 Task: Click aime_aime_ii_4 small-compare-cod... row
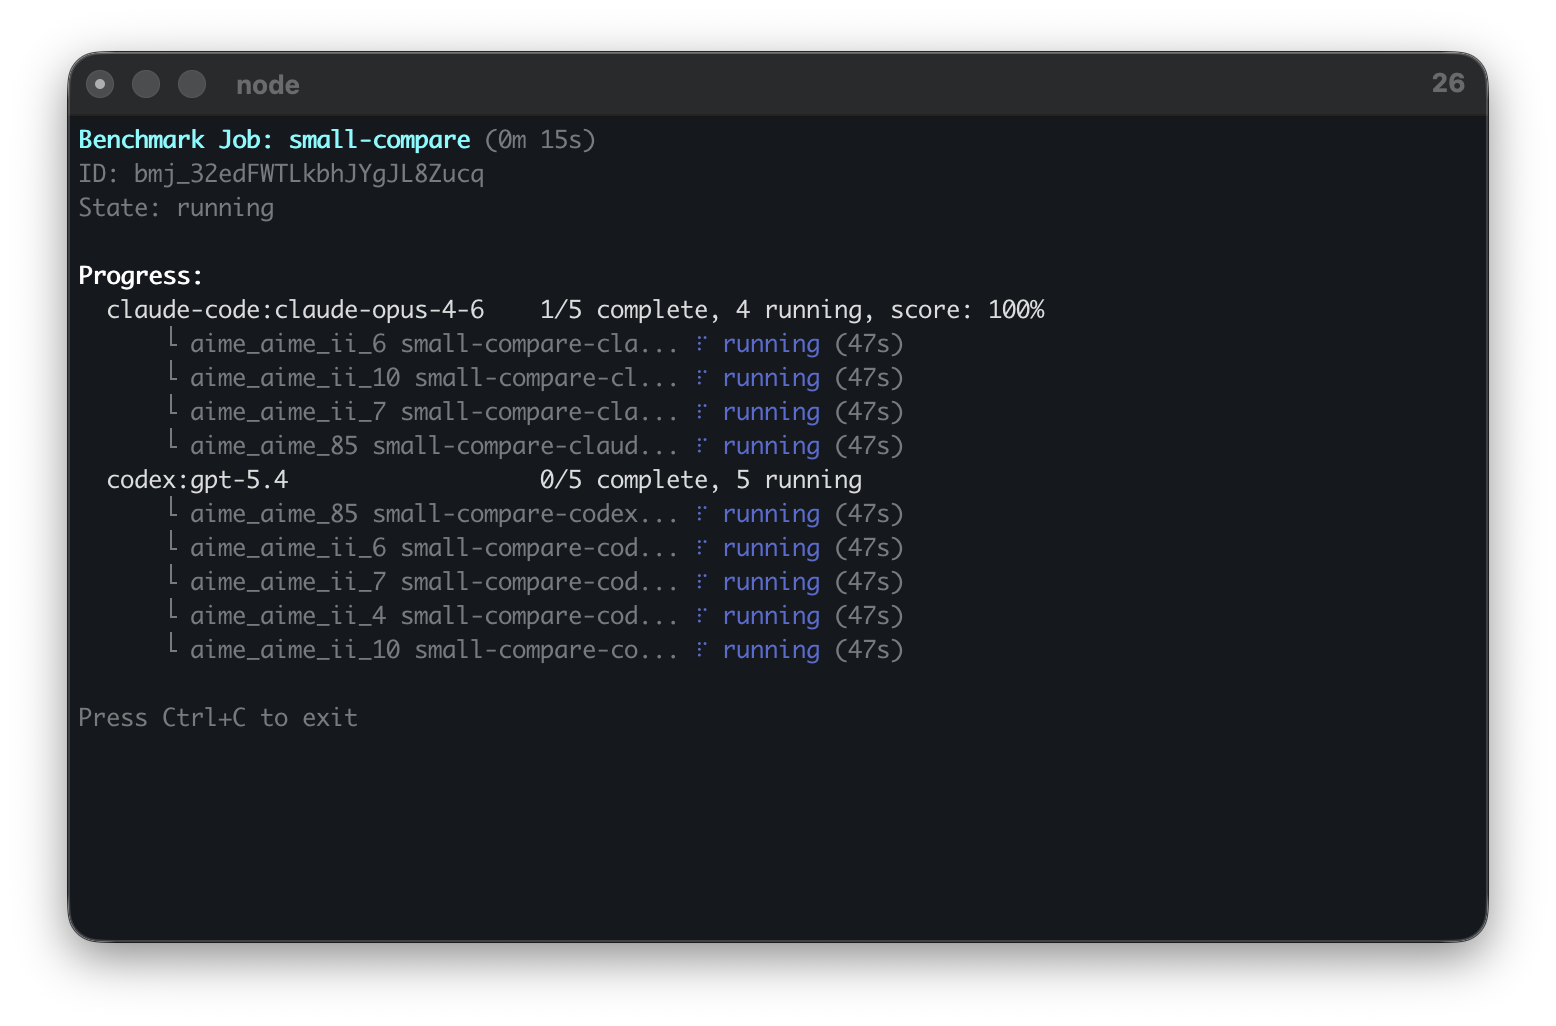point(537,616)
